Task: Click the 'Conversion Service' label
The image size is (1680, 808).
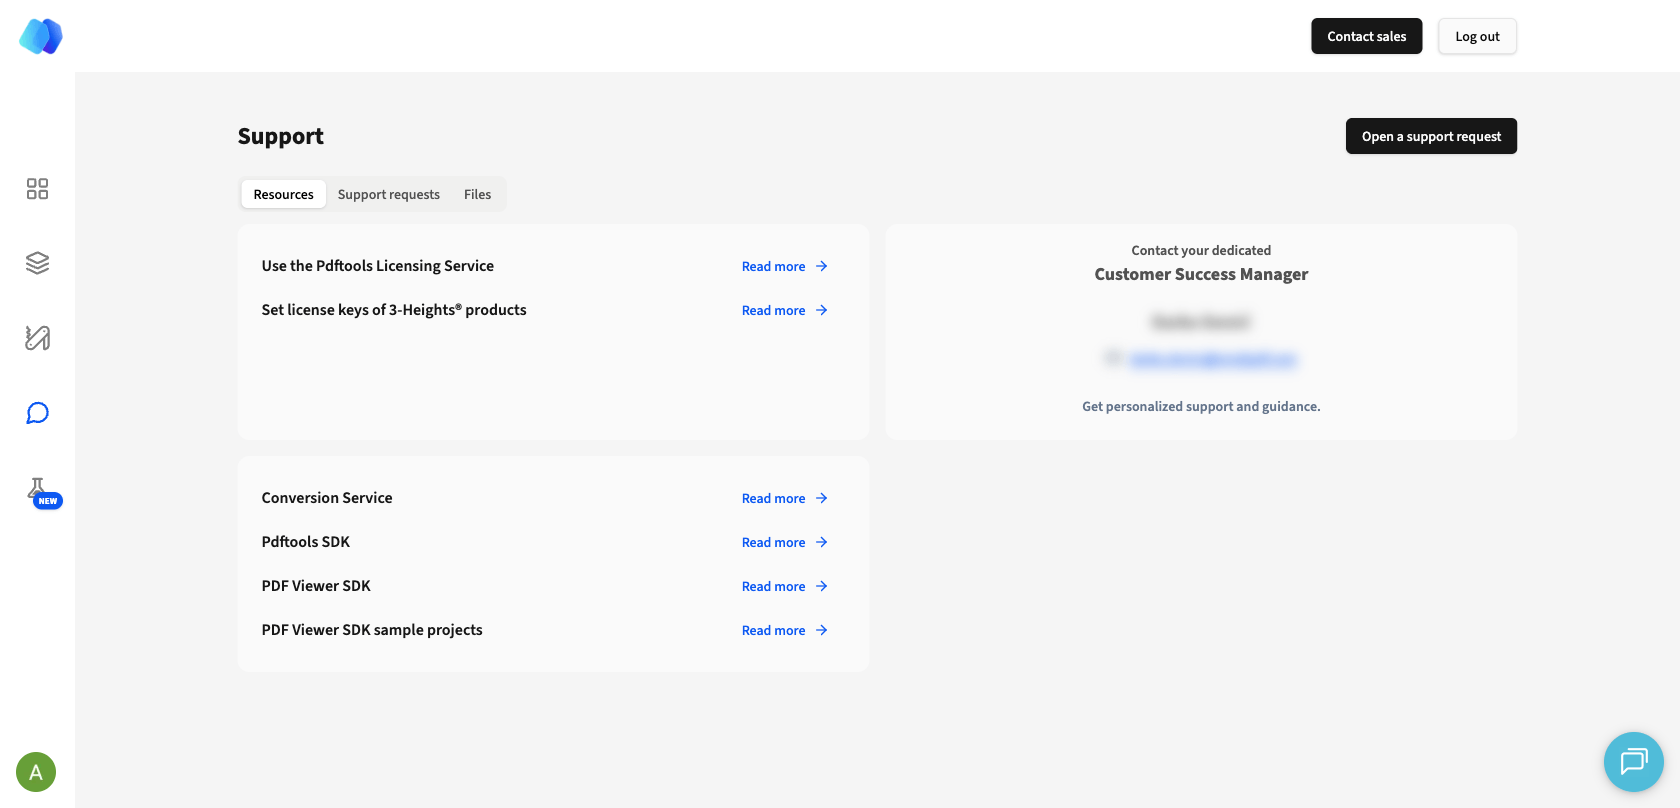Action: pos(327,498)
